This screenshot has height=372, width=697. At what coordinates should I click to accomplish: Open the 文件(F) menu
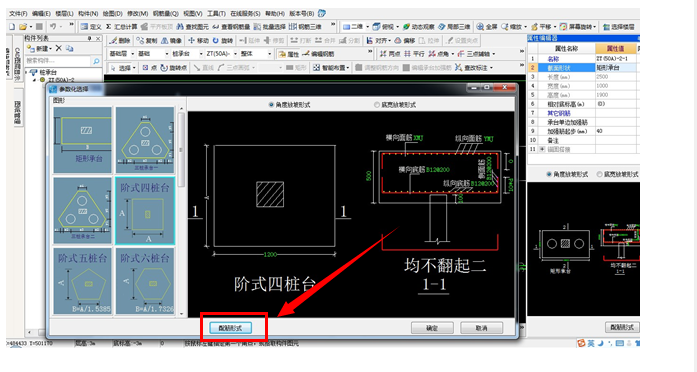pyautogui.click(x=18, y=13)
